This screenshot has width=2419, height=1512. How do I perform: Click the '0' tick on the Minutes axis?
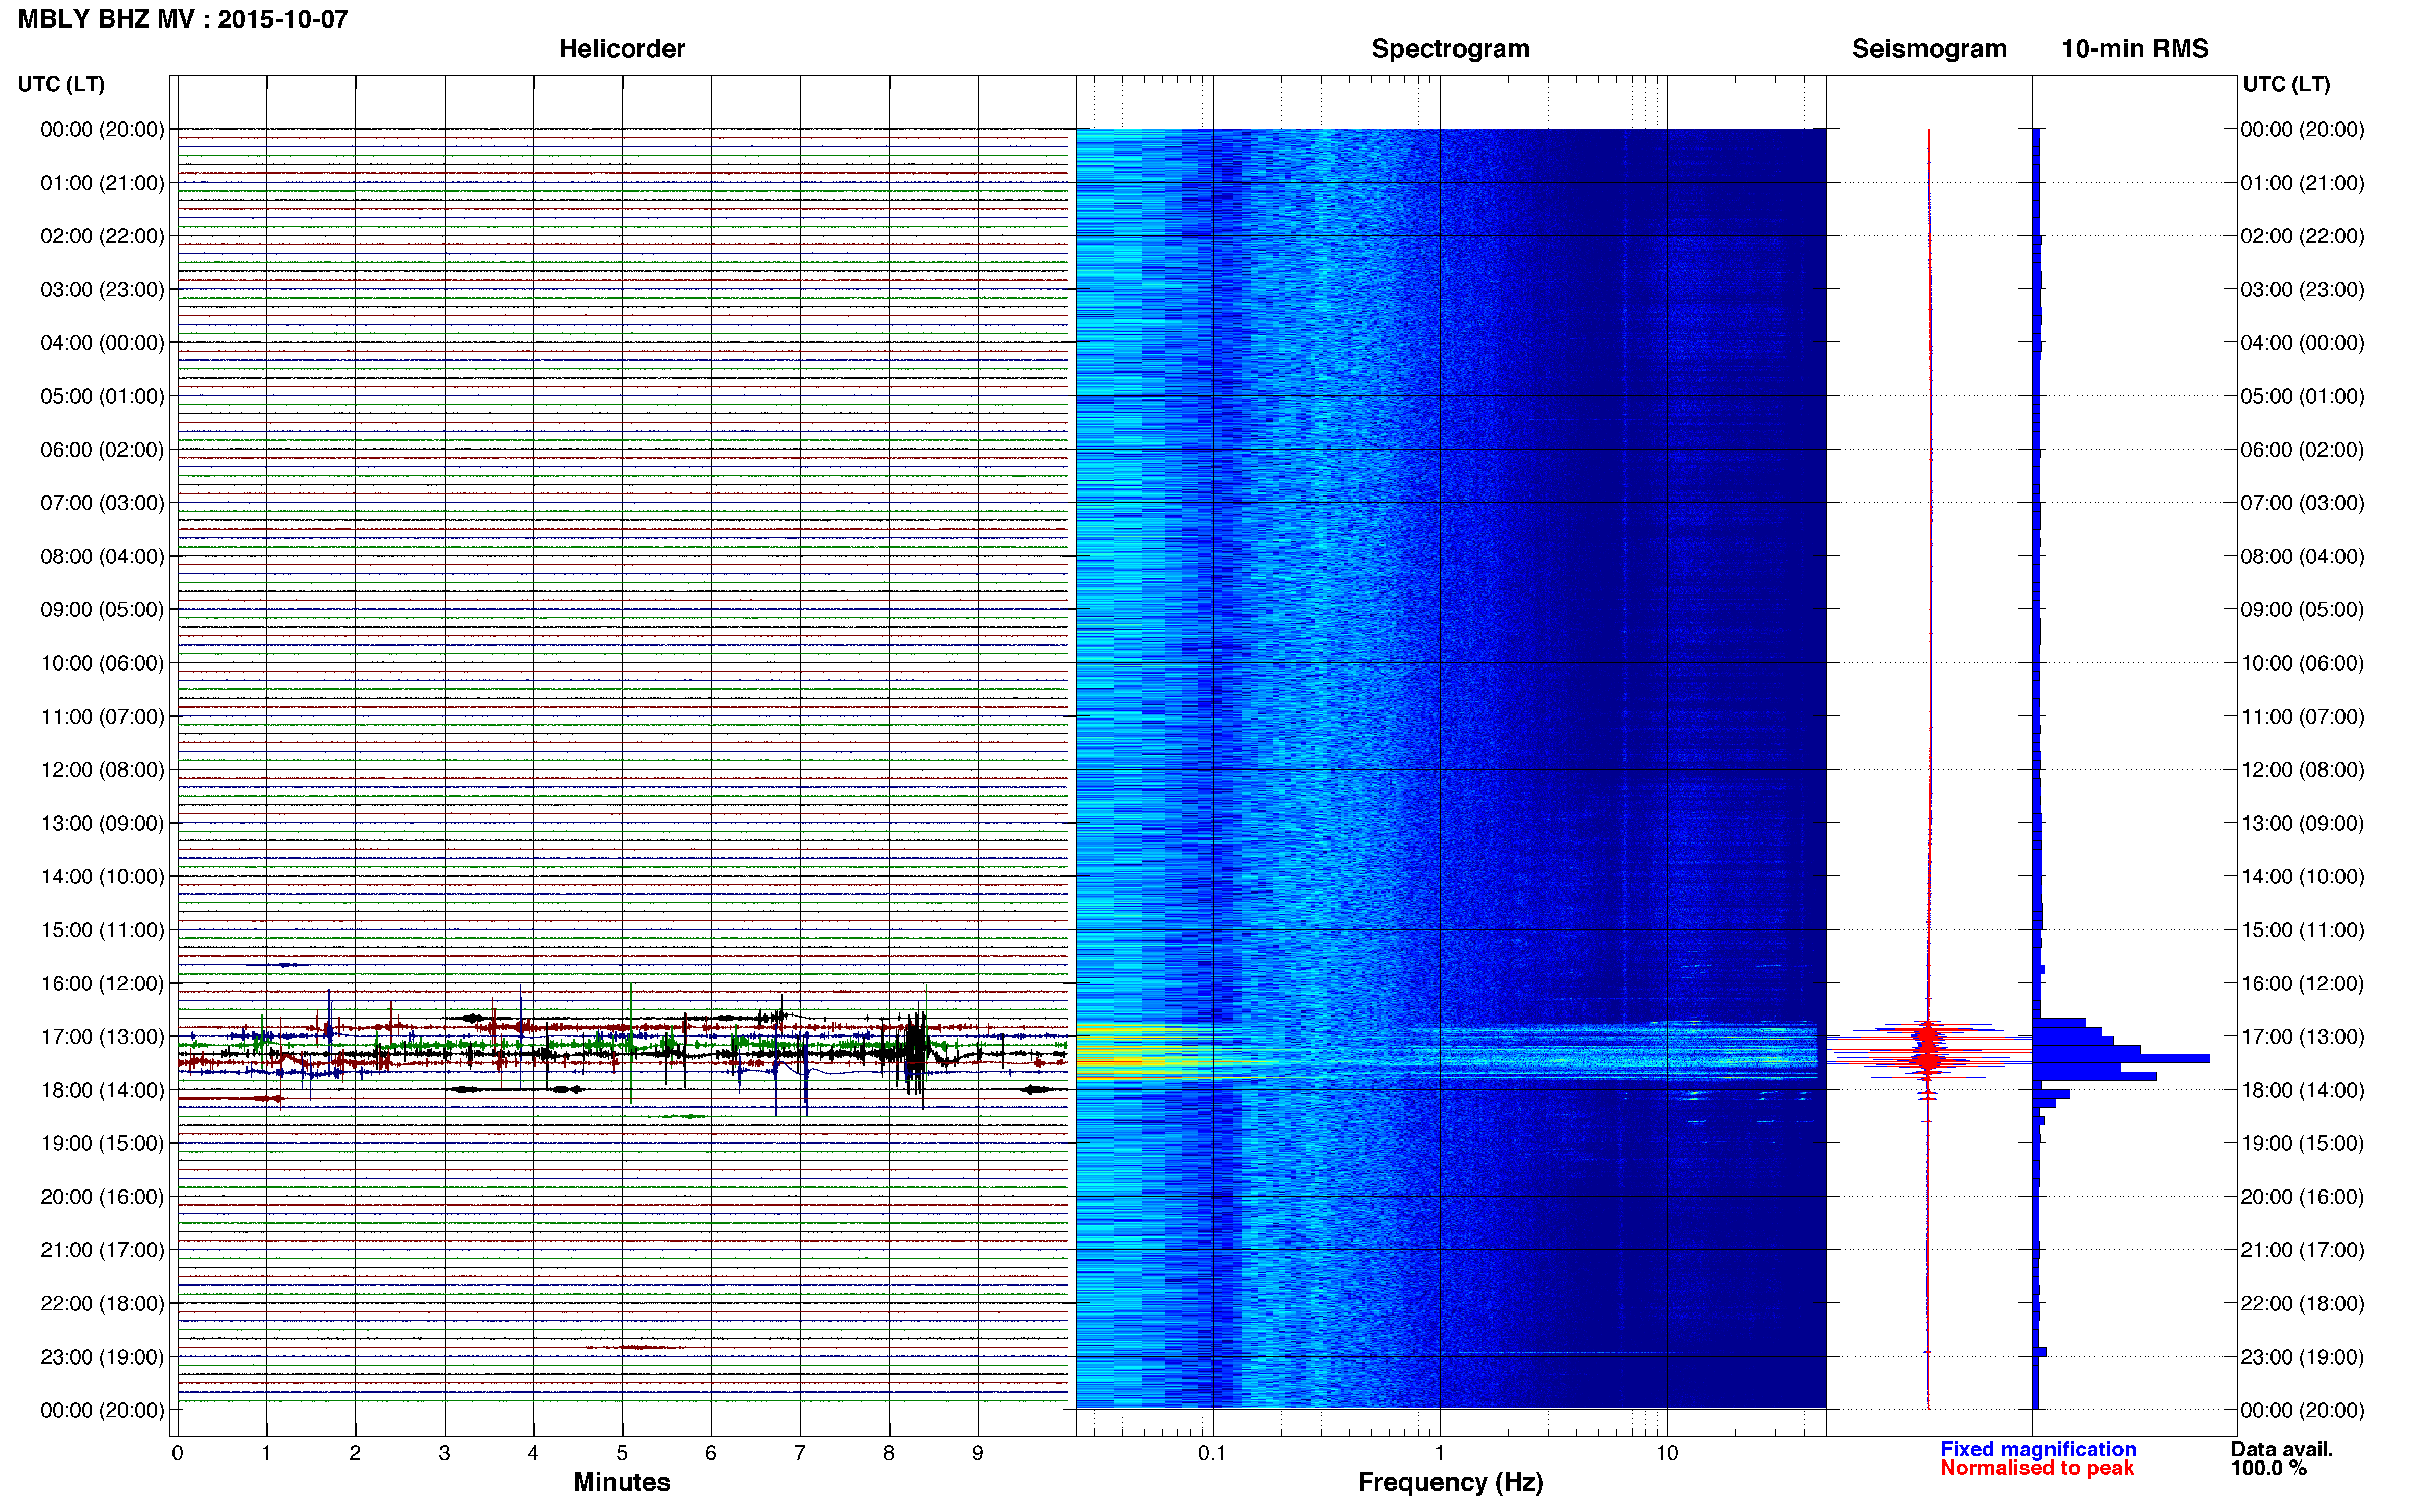coord(177,1454)
